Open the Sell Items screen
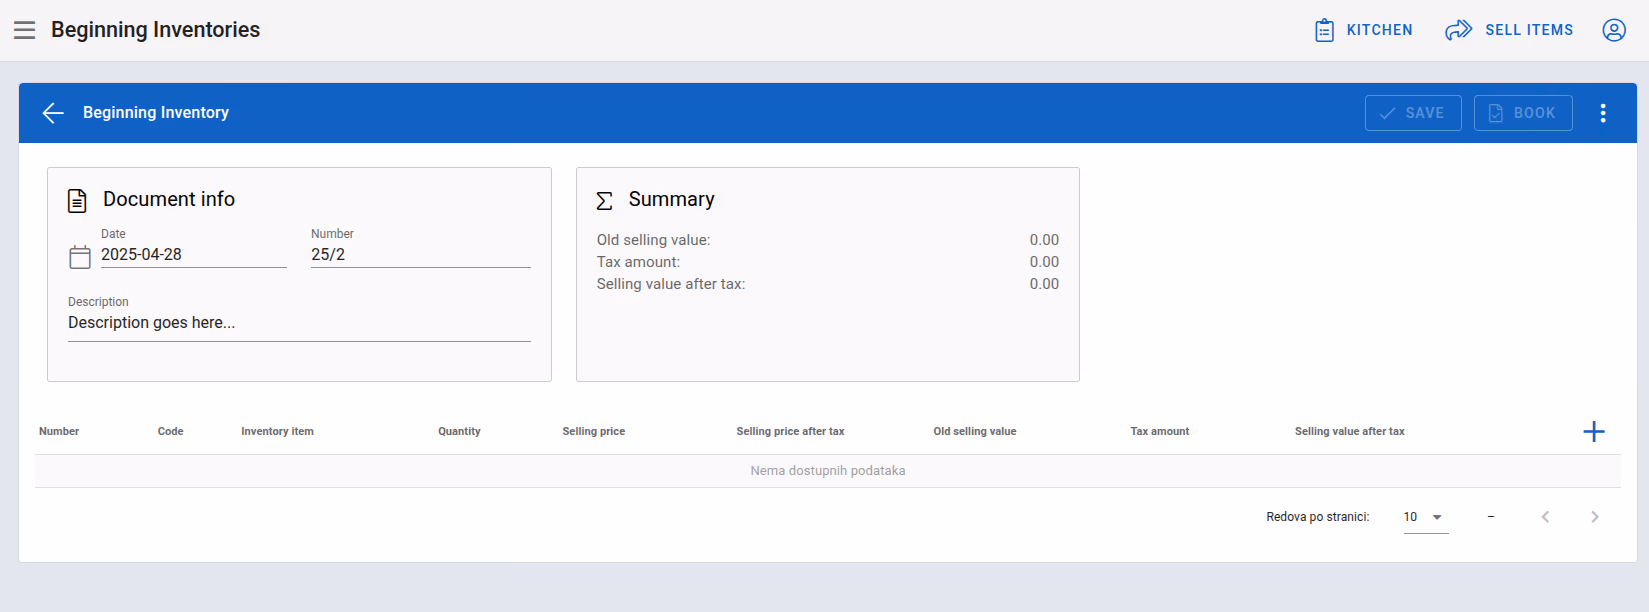 tap(1509, 30)
